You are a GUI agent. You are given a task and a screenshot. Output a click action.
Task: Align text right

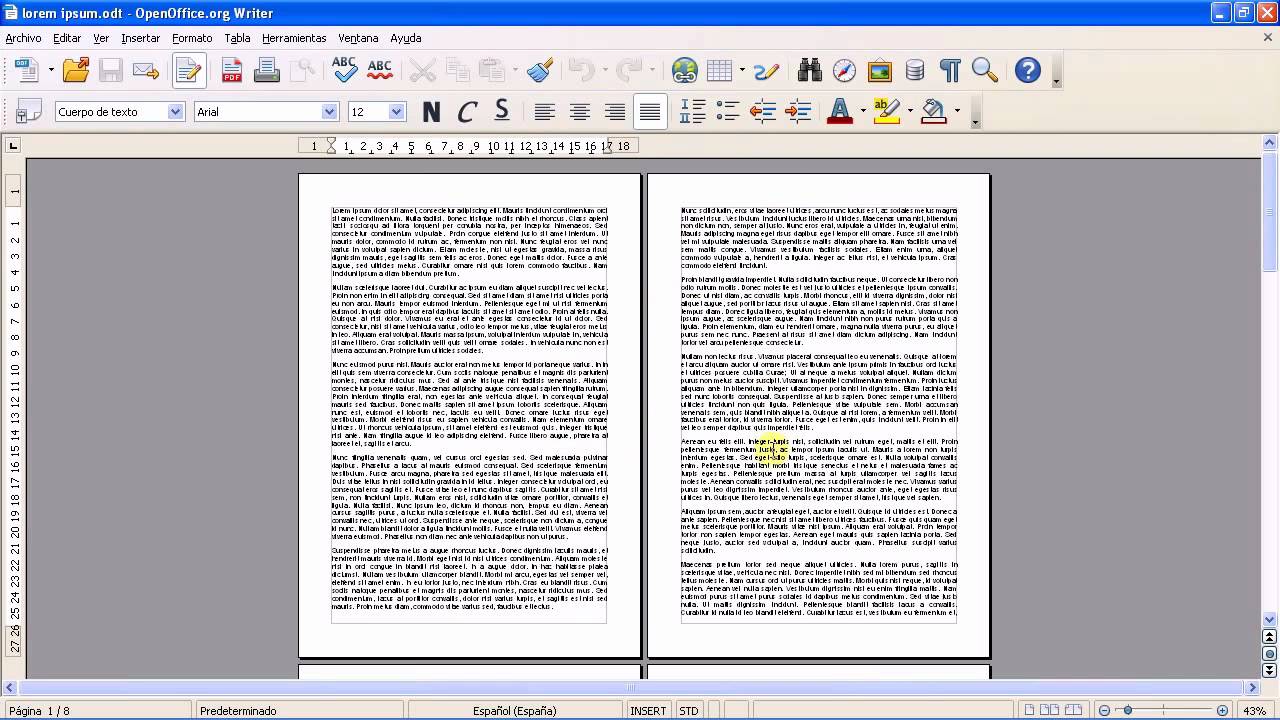click(615, 112)
